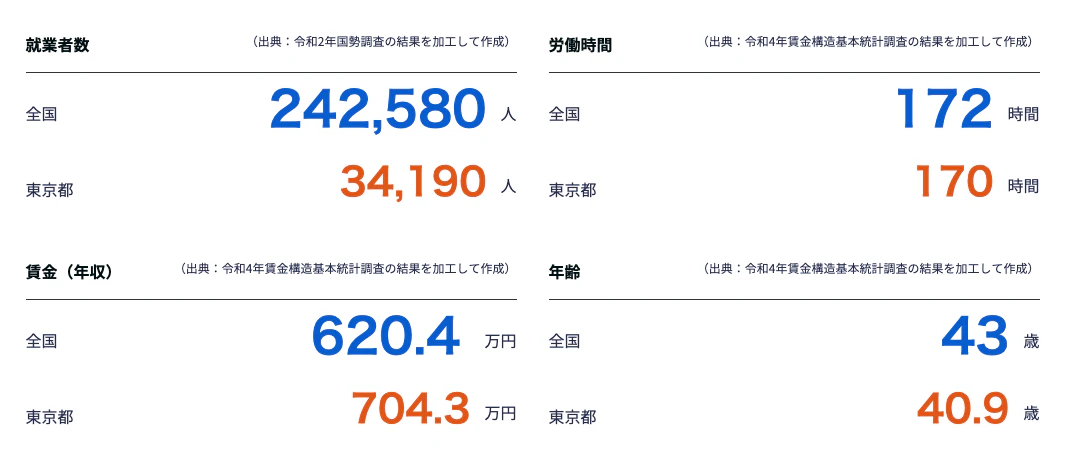Click the source note beside 賃金（年収）
This screenshot has height=459, width=1090.
[345, 269]
